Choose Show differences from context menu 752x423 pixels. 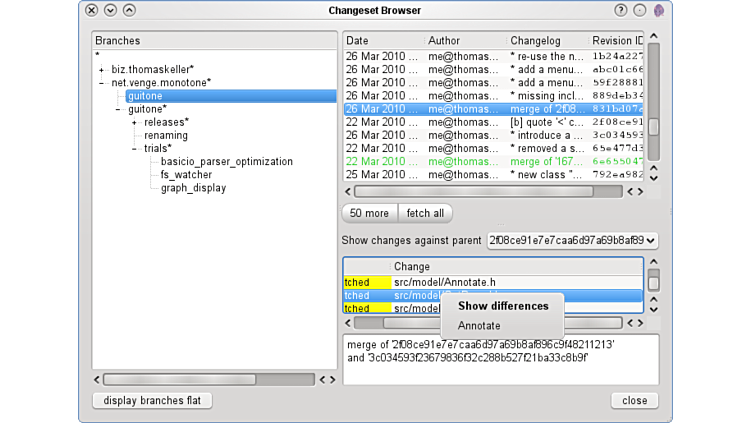[x=503, y=306]
